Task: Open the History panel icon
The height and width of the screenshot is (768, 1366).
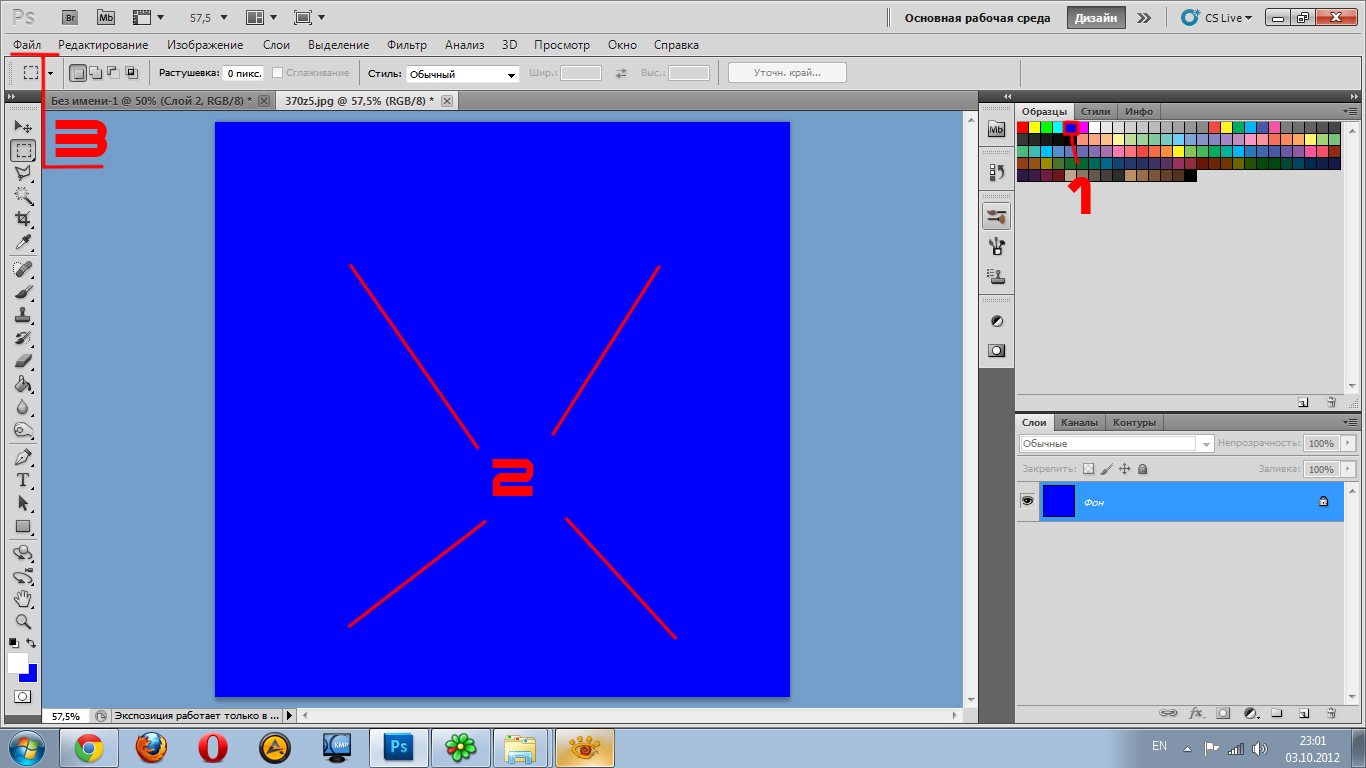Action: click(x=996, y=172)
